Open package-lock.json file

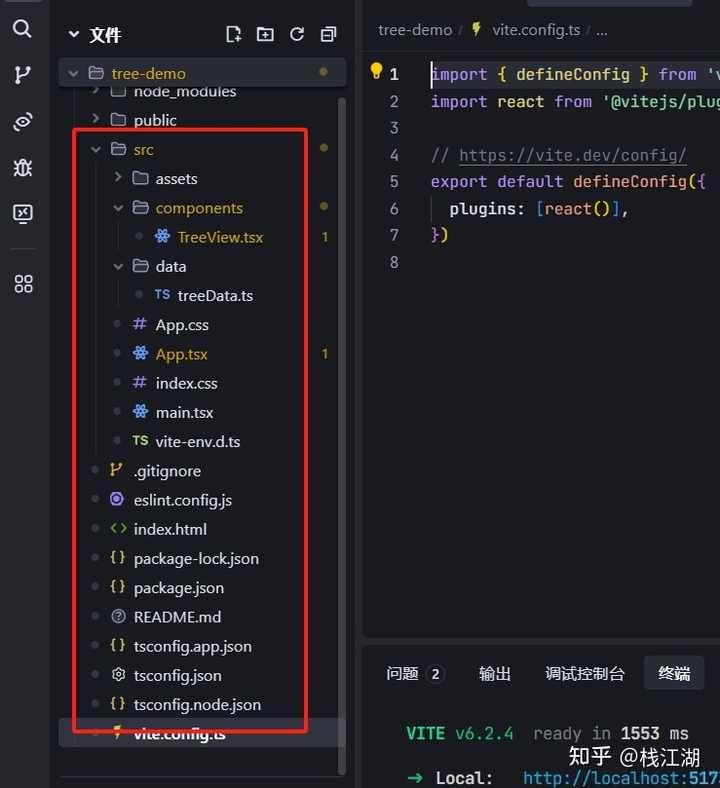click(196, 559)
